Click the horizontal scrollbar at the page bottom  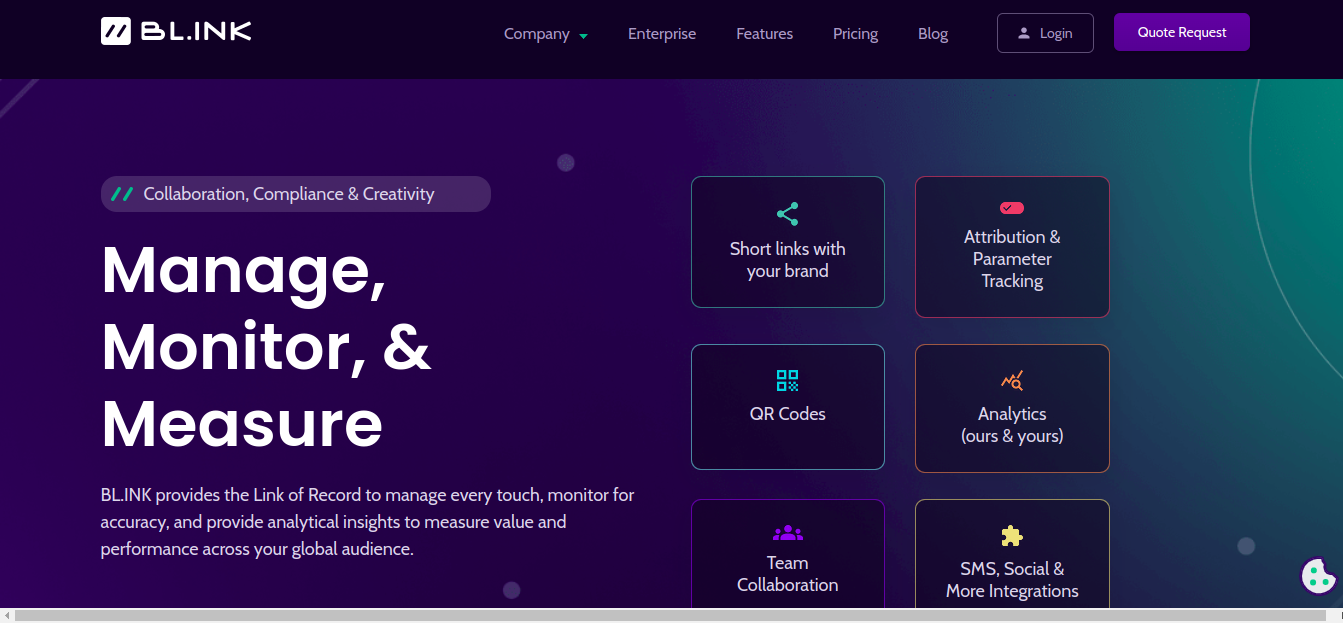671,615
